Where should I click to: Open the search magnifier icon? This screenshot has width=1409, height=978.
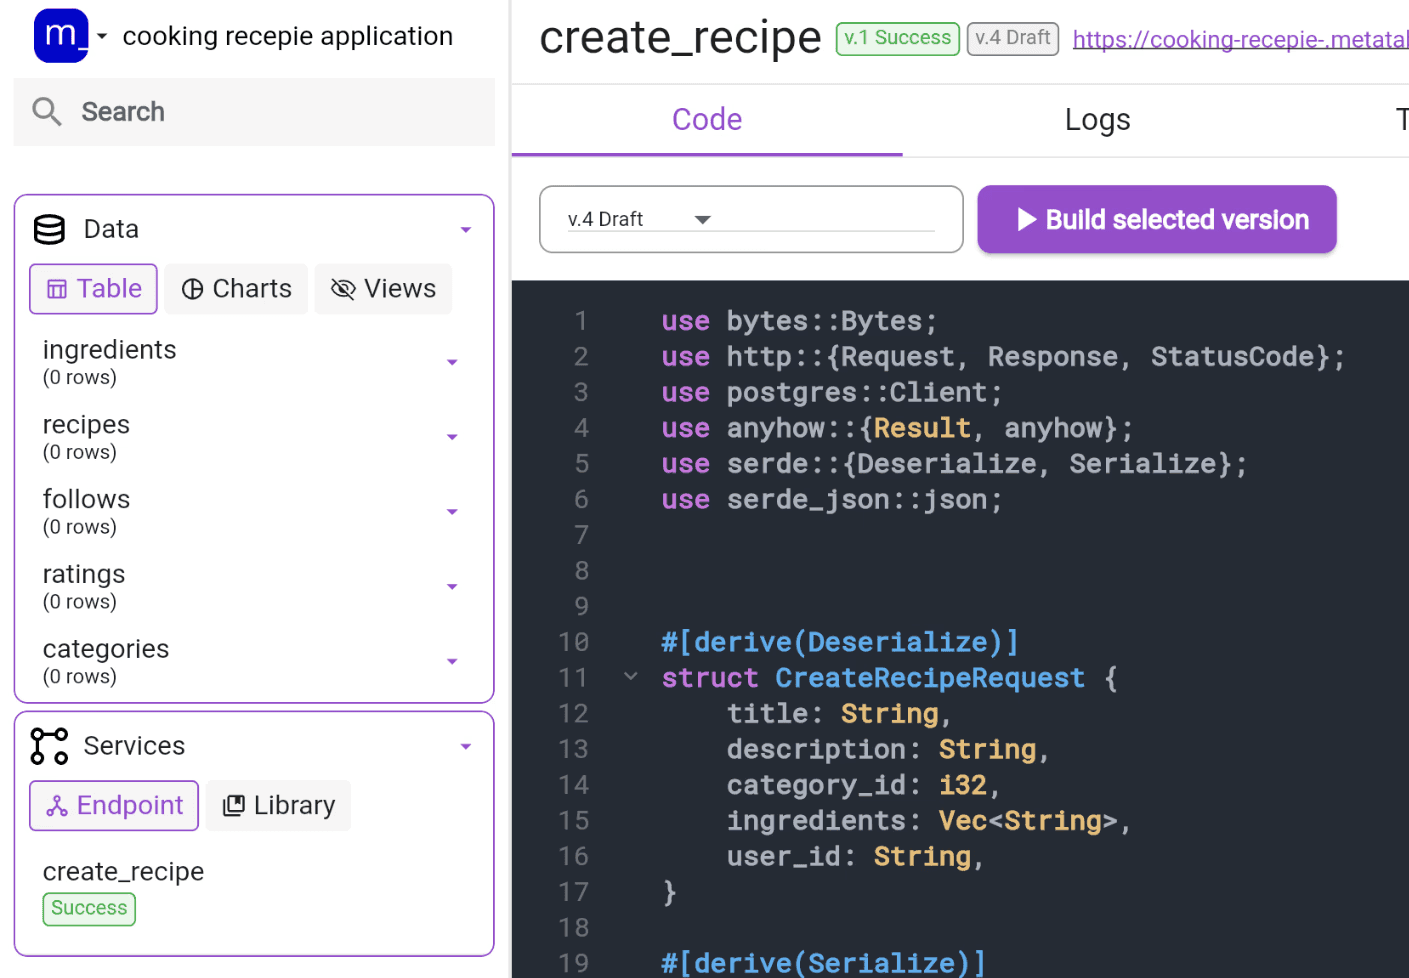click(46, 111)
